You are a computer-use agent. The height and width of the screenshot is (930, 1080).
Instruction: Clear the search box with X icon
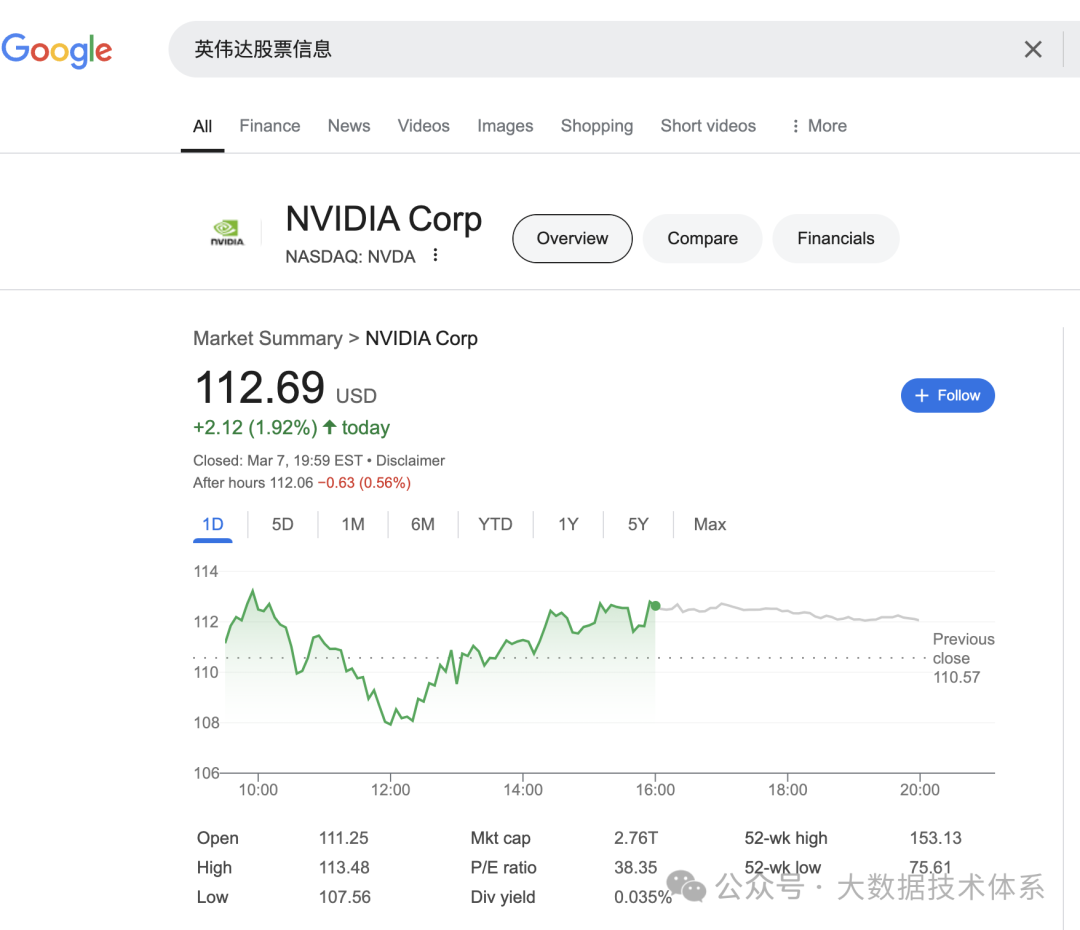(x=1032, y=50)
